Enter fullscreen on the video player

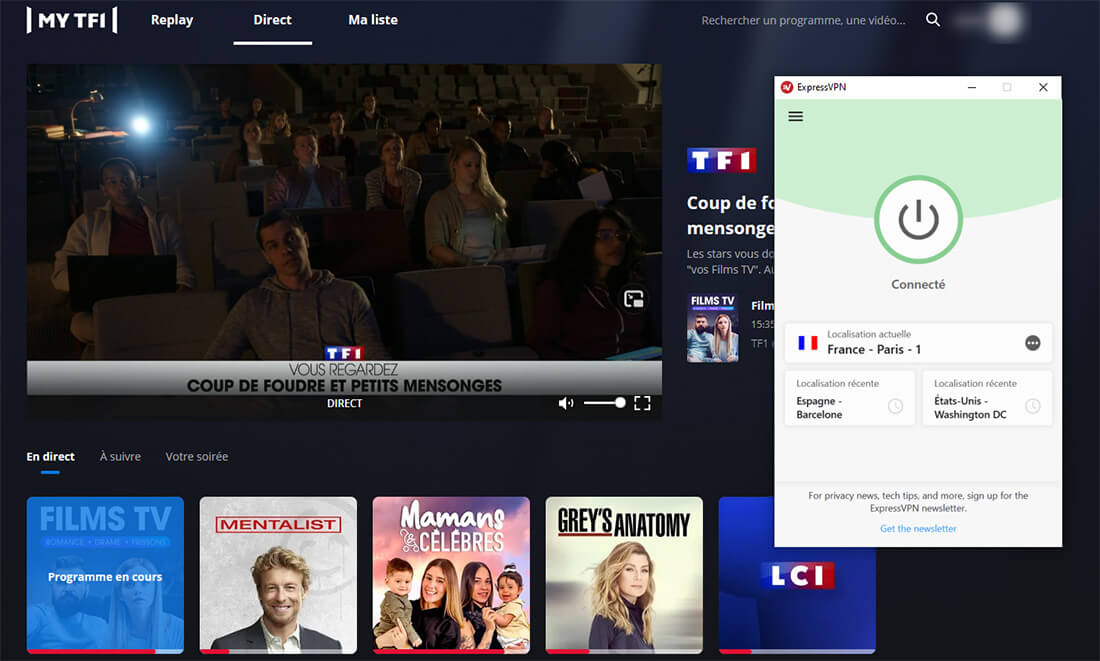tap(642, 403)
